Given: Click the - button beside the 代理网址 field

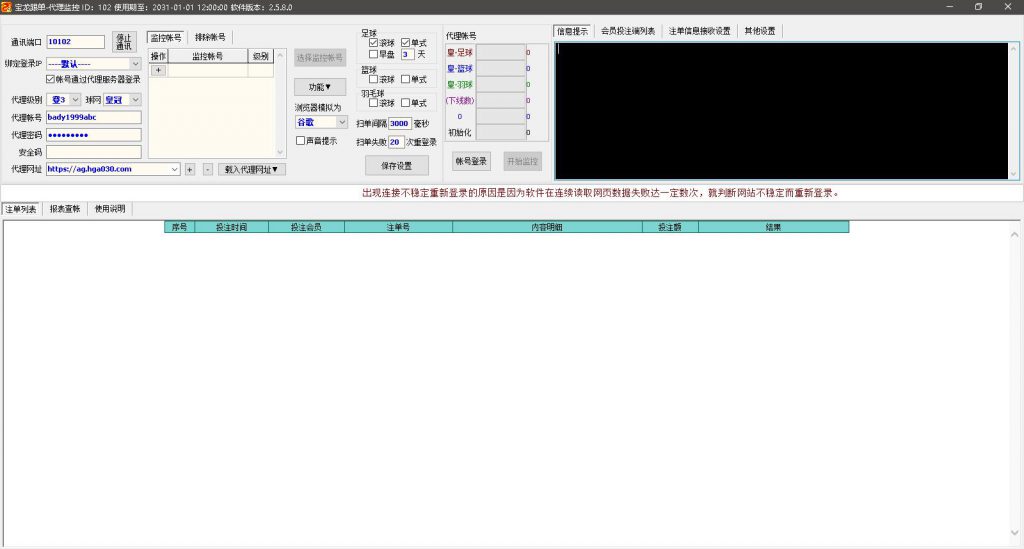Looking at the screenshot, I should pos(207,169).
